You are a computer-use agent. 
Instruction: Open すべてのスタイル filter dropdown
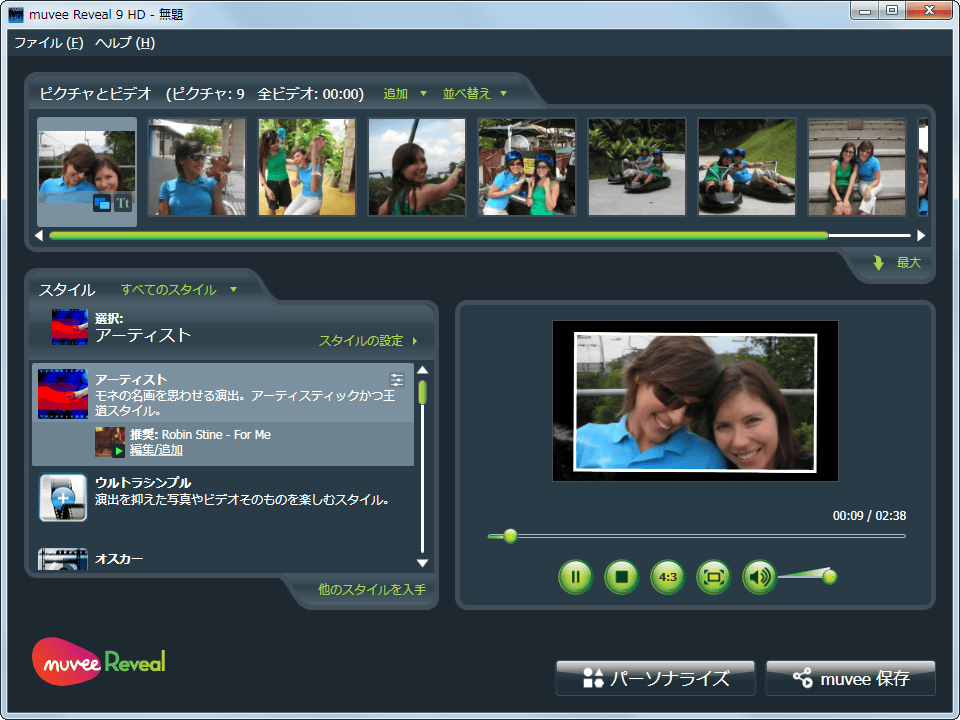click(178, 290)
